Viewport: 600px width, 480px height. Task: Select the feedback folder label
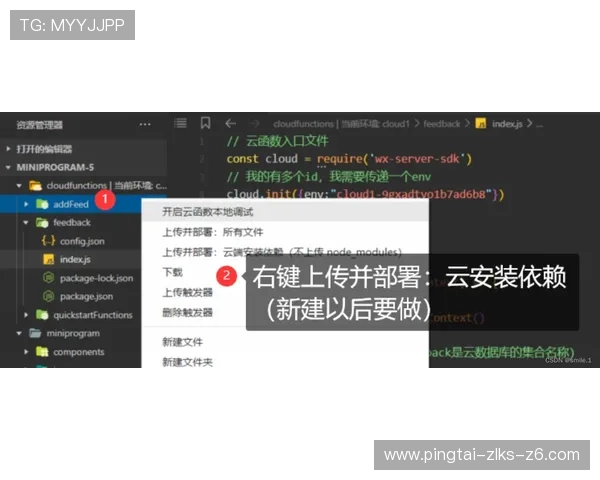72,222
